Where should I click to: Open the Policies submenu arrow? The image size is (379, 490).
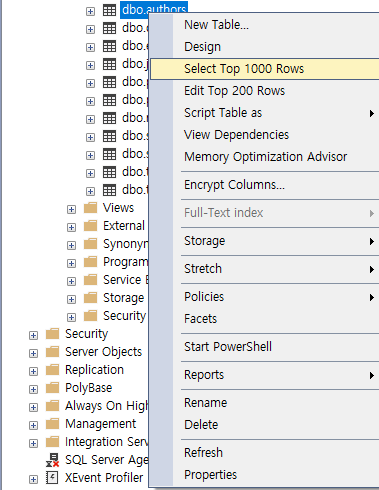pyautogui.click(x=372, y=297)
